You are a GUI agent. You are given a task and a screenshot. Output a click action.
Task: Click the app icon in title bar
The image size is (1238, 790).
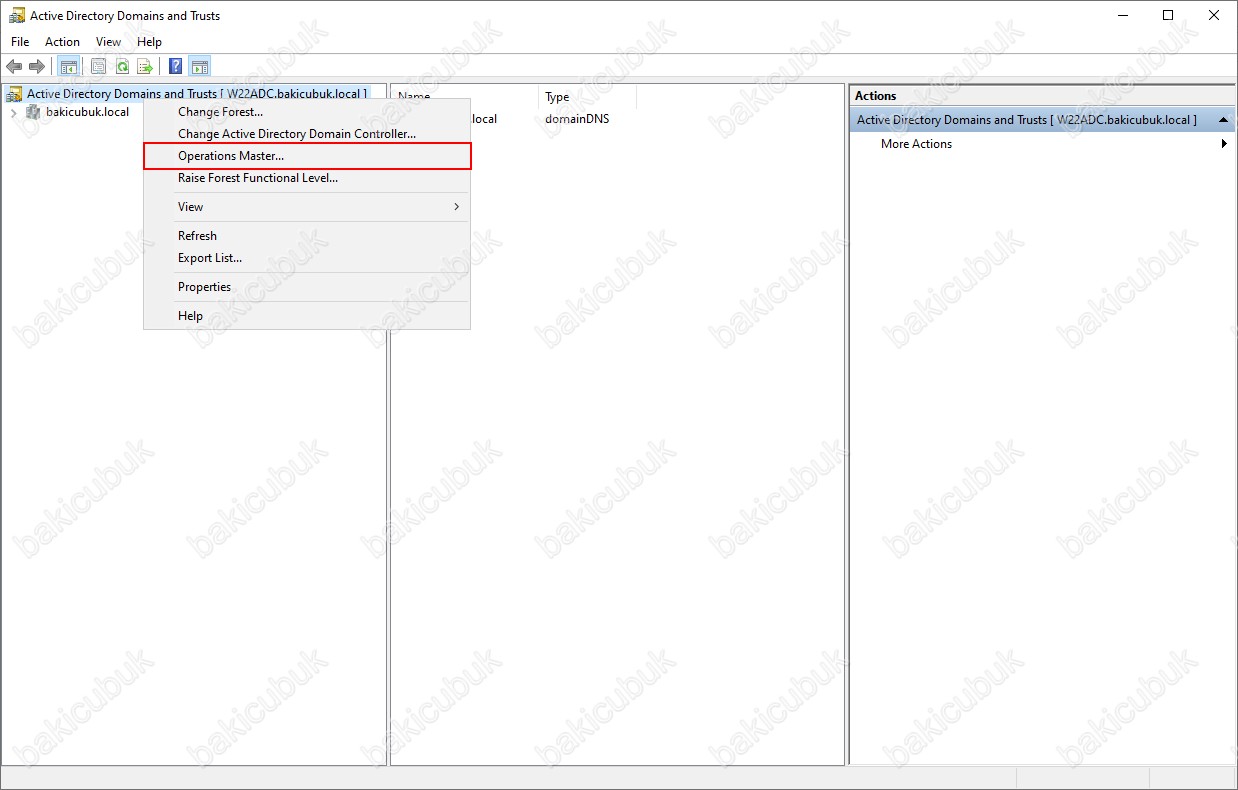pos(17,15)
